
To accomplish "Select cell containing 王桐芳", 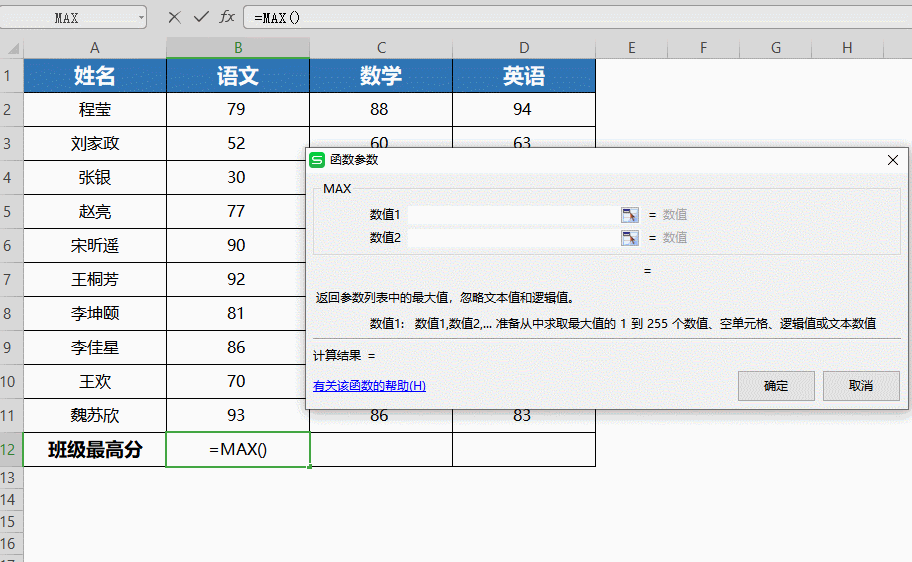I will click(x=95, y=279).
